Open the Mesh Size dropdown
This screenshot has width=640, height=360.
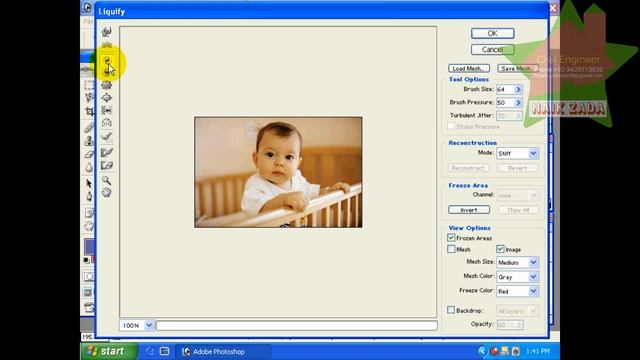click(533, 262)
